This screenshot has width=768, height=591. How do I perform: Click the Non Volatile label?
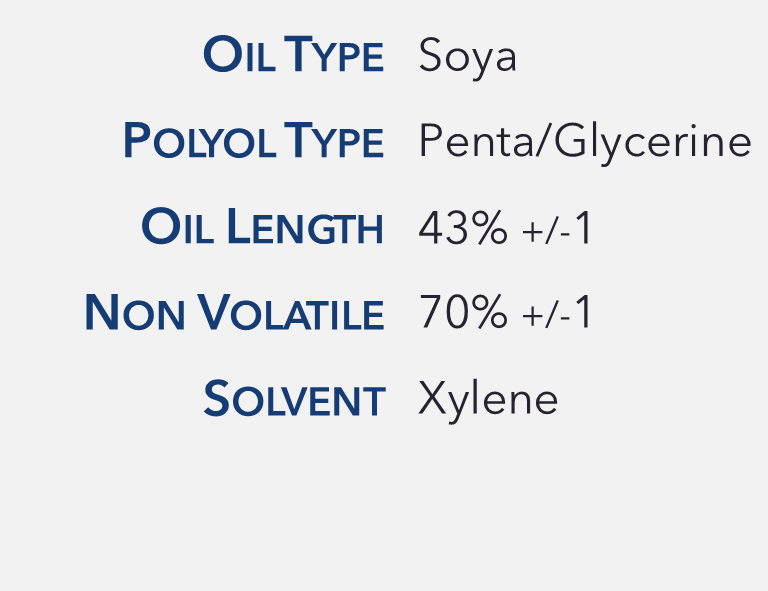tap(234, 314)
